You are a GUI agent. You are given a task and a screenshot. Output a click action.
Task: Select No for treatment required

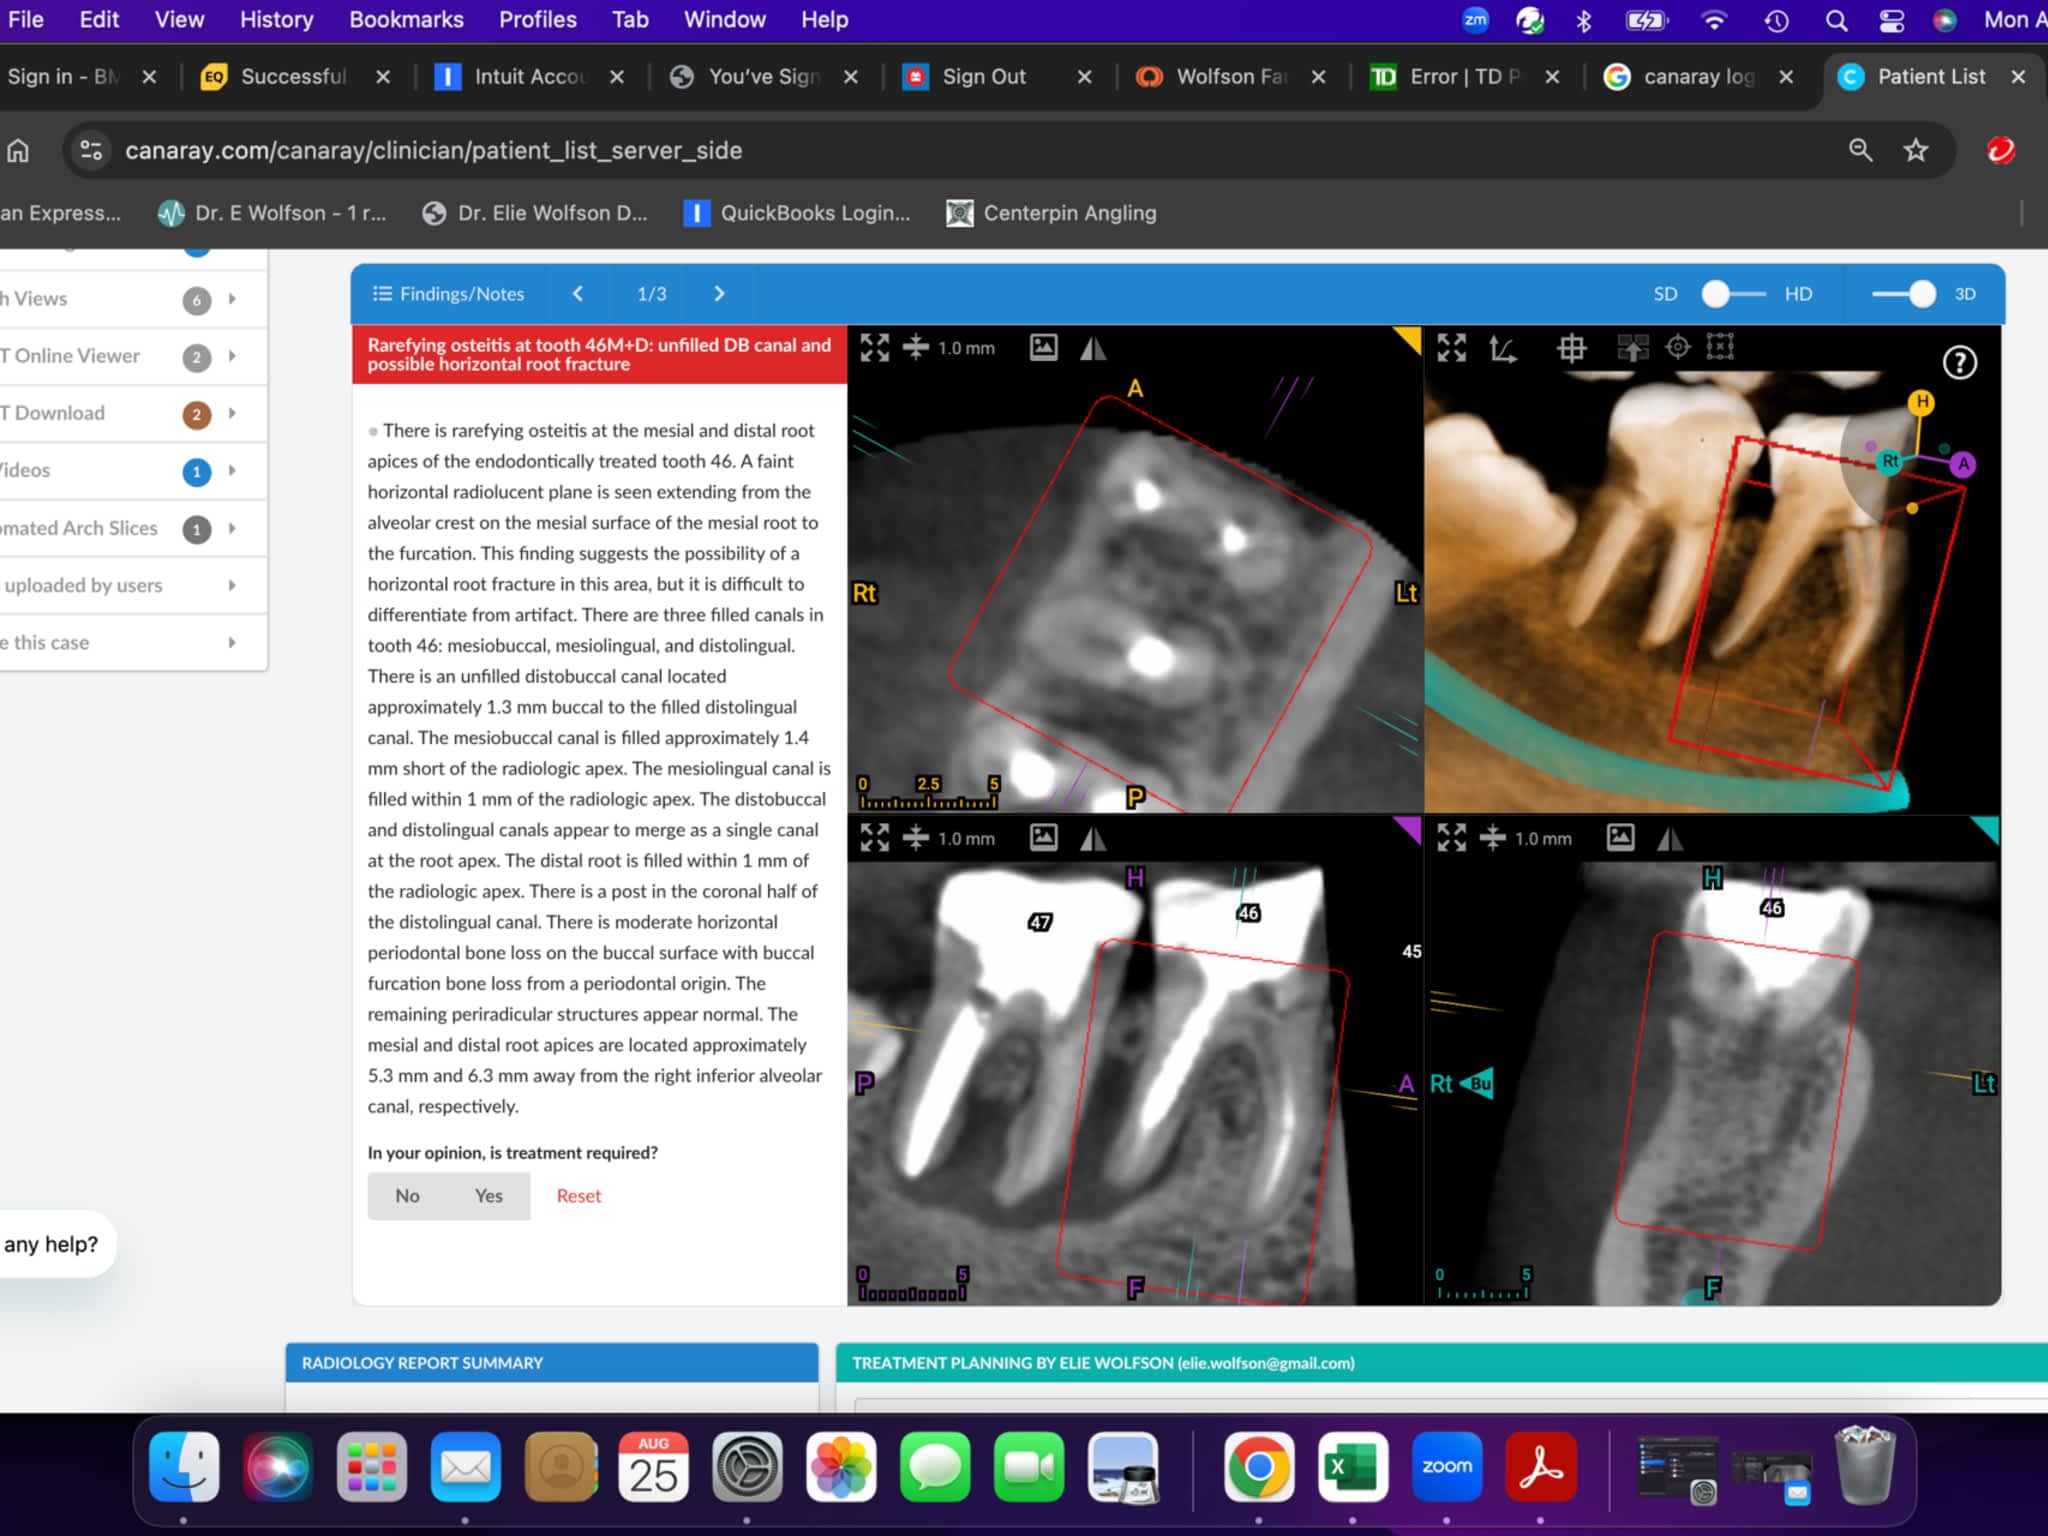click(x=407, y=1196)
